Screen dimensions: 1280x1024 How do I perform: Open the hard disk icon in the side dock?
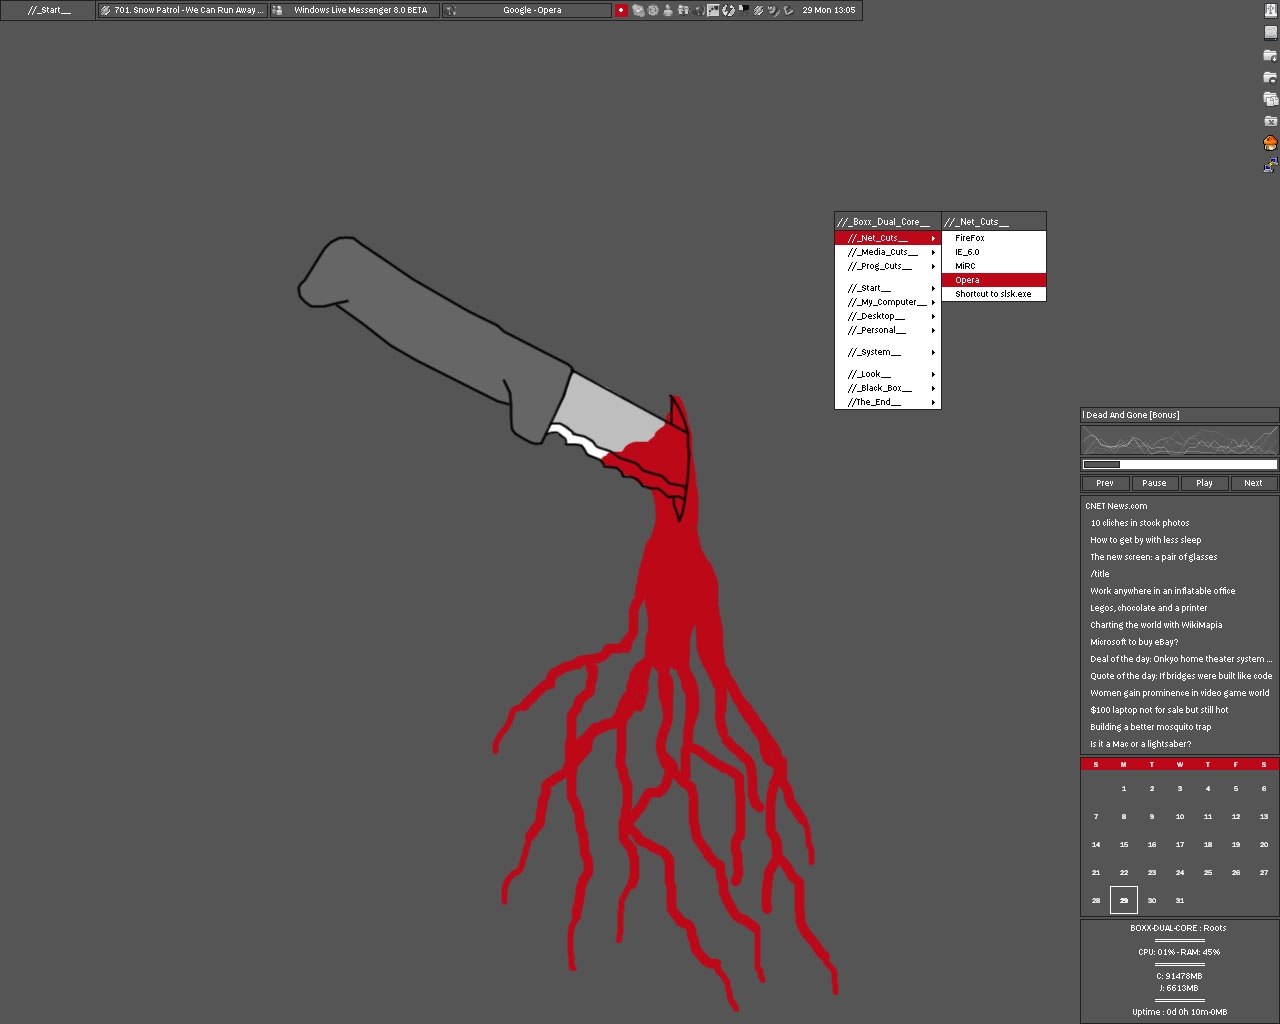tap(1270, 32)
